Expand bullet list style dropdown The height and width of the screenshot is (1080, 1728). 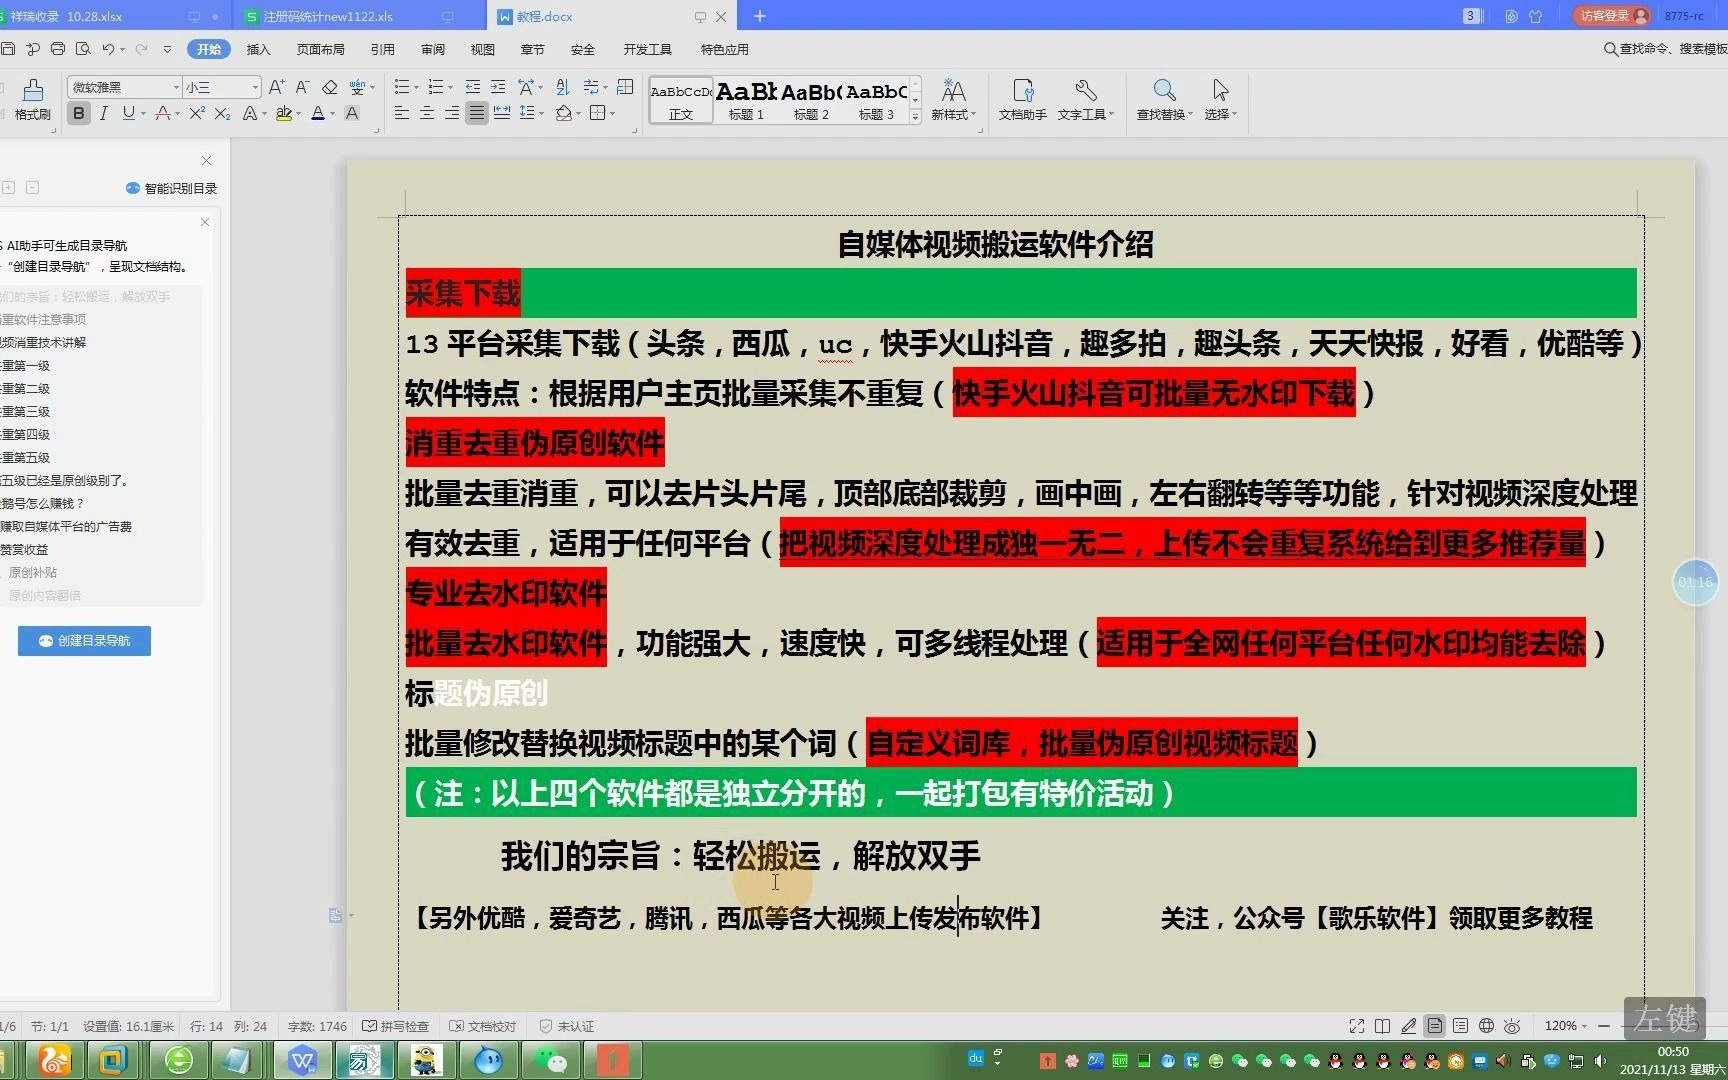click(x=416, y=88)
